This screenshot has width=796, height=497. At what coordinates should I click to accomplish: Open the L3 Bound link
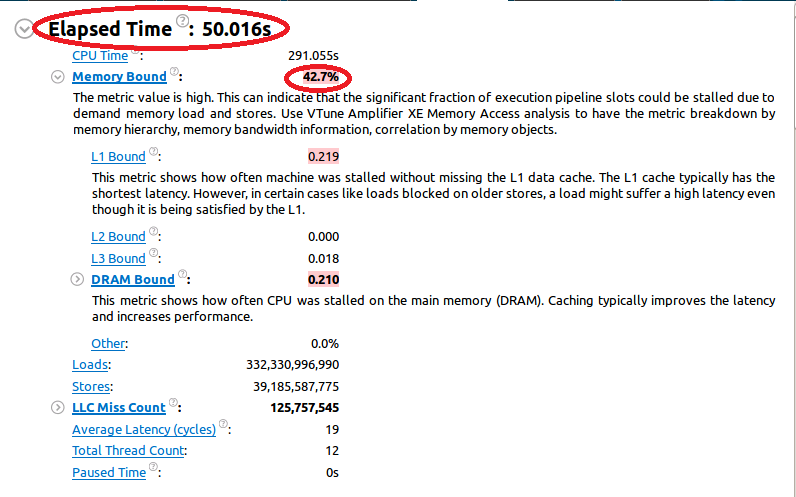[x=118, y=258]
